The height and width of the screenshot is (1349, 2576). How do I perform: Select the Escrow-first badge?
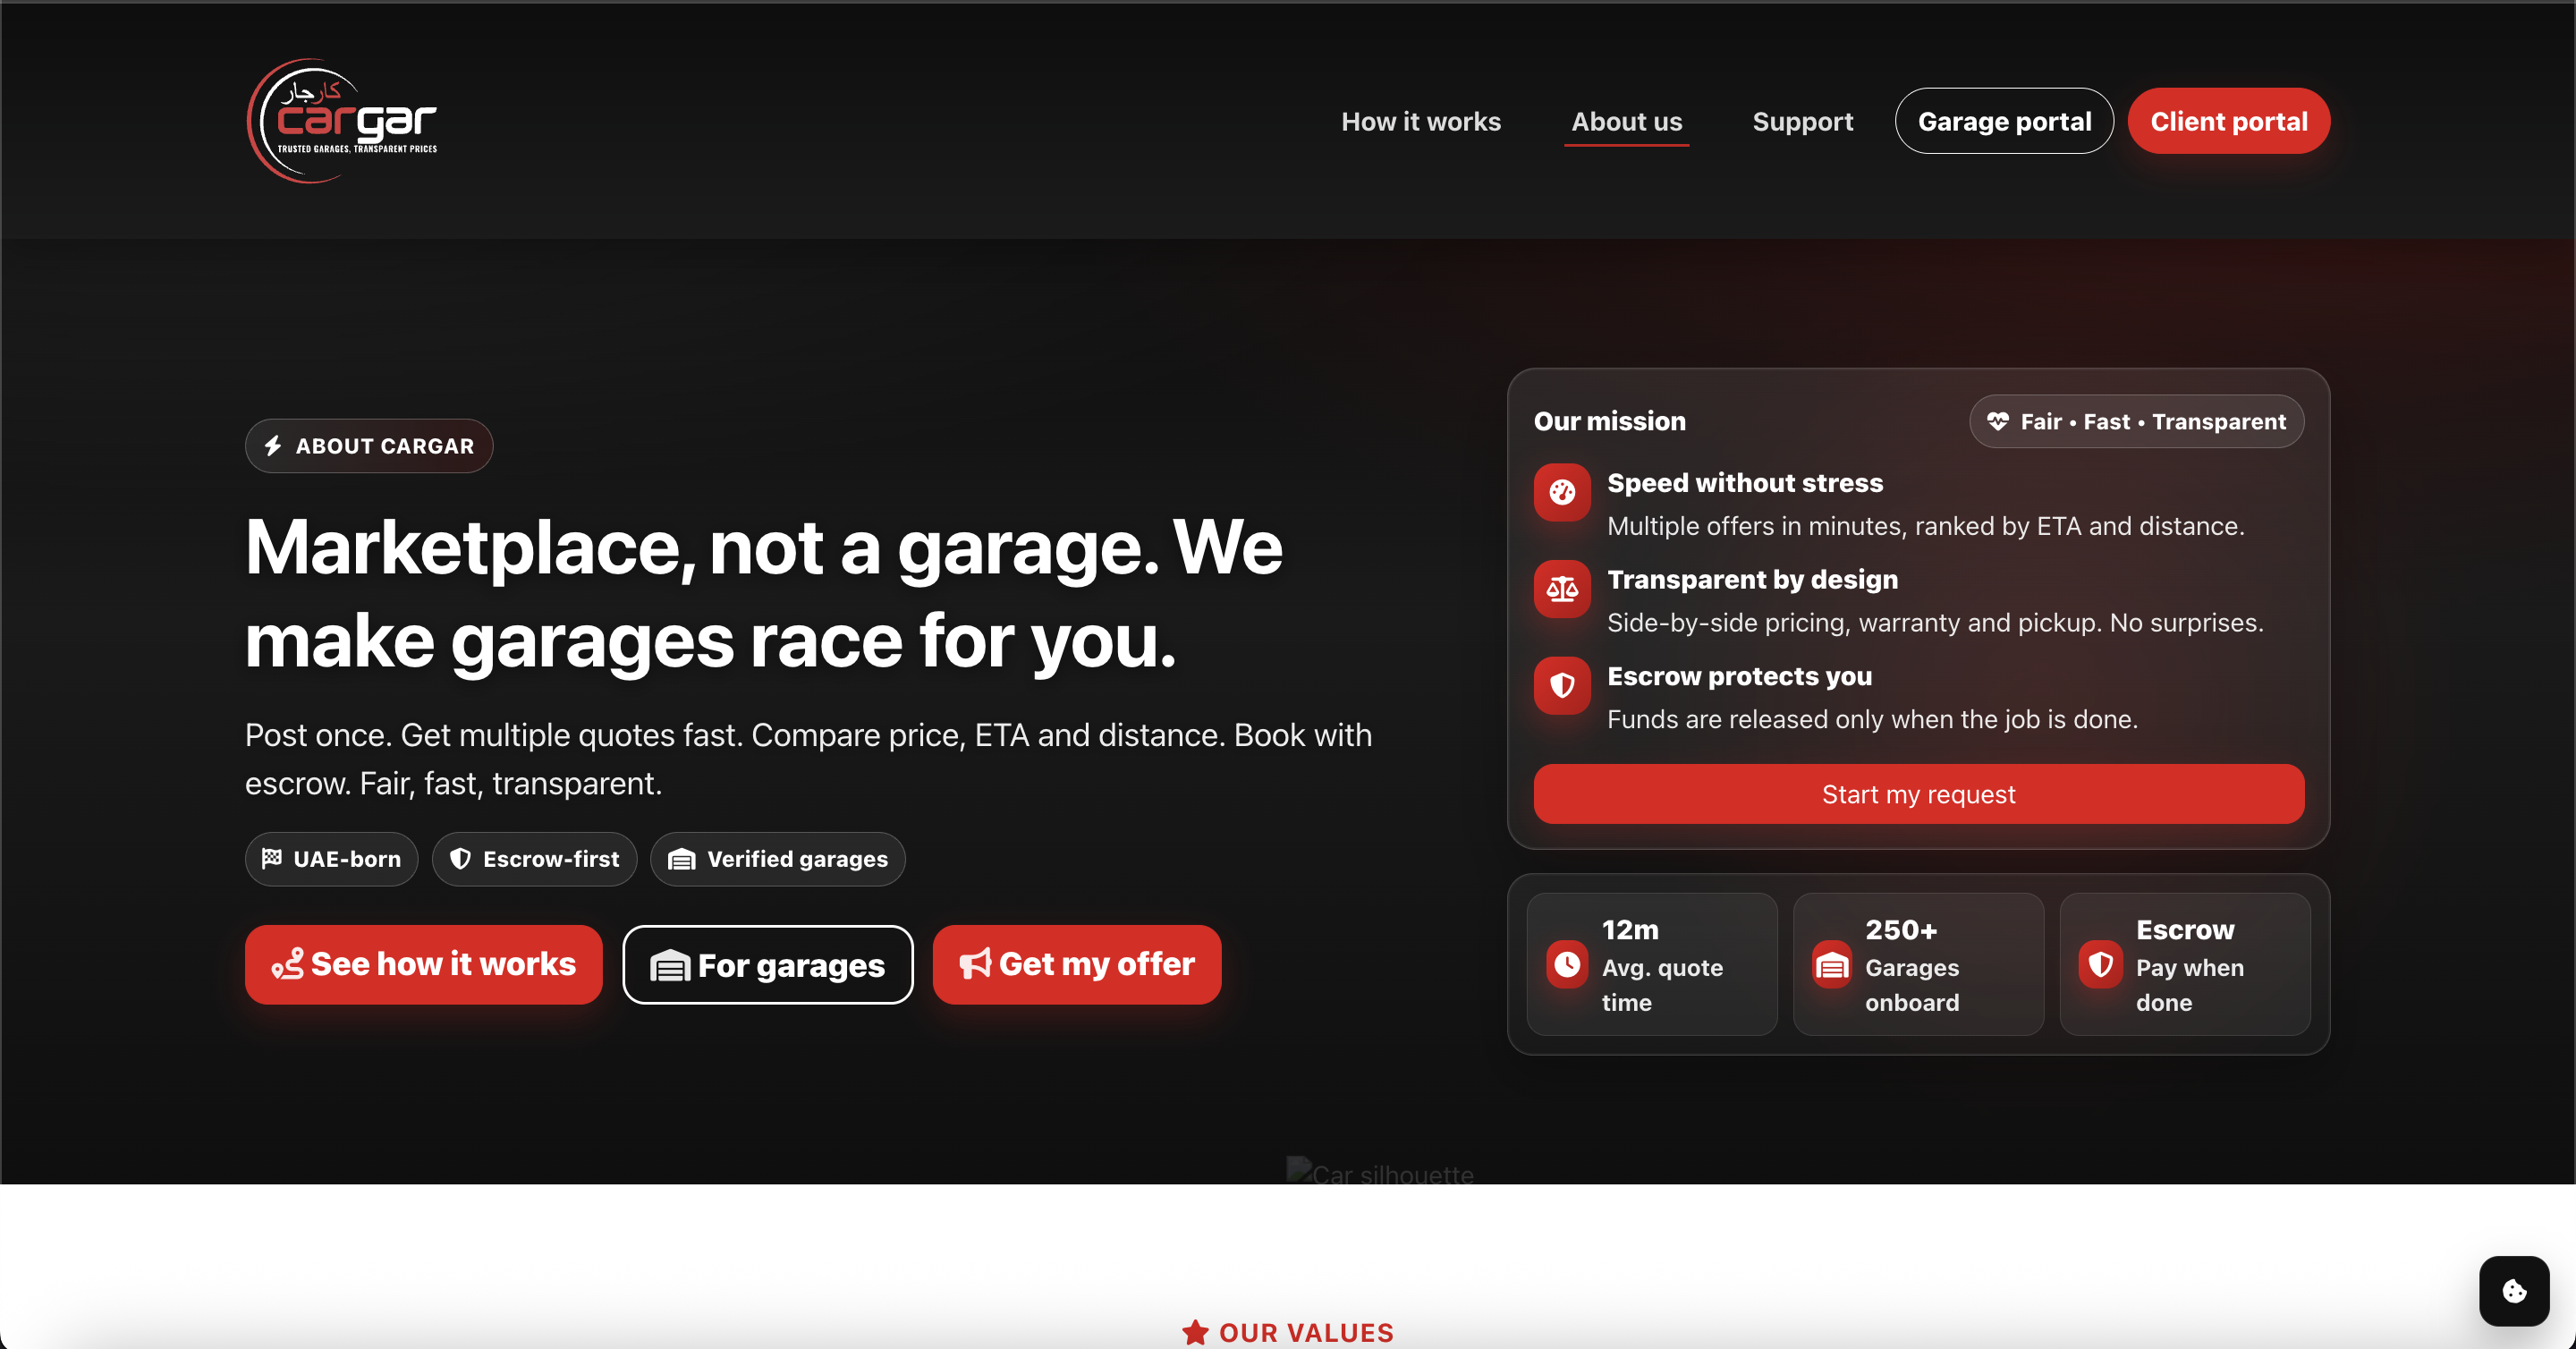[534, 858]
